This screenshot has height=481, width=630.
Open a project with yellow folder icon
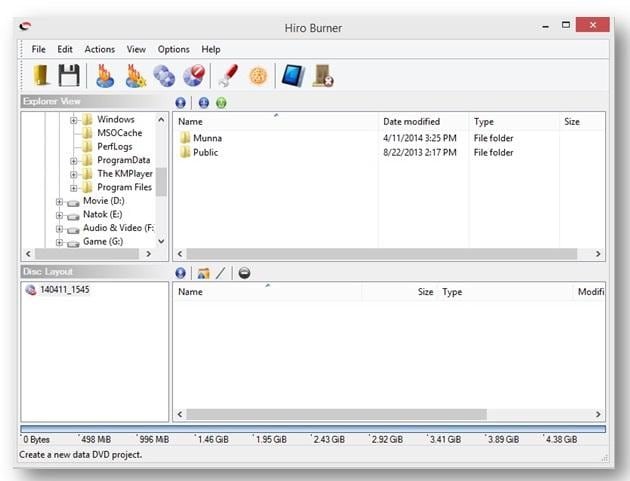[41, 75]
